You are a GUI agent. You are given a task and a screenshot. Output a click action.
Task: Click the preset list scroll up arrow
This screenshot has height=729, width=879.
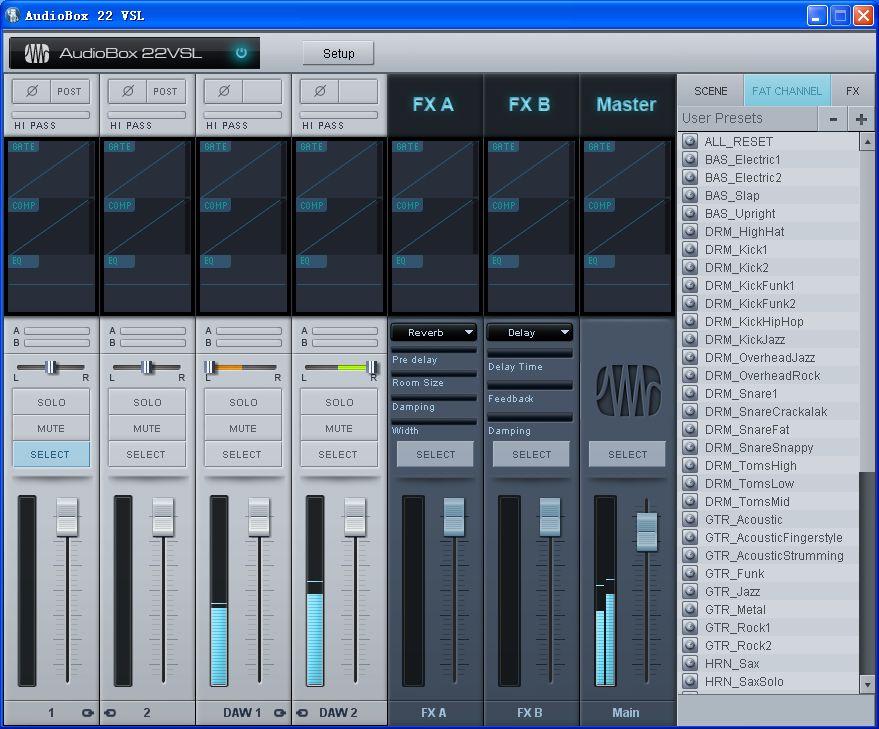867,141
